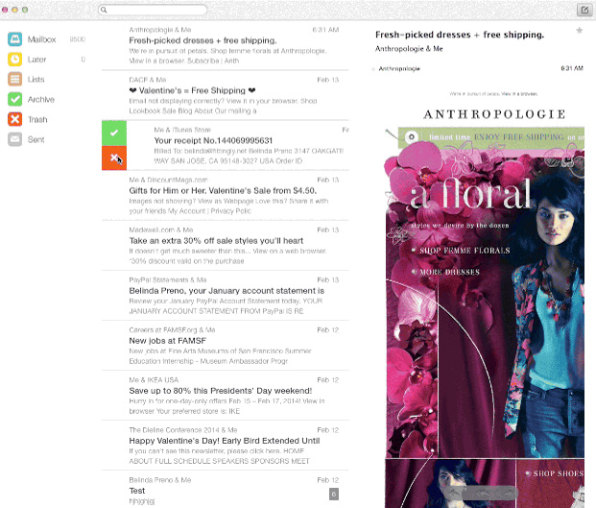The image size is (596, 508).
Task: Select the Trash label in sidebar
Action: click(x=38, y=120)
